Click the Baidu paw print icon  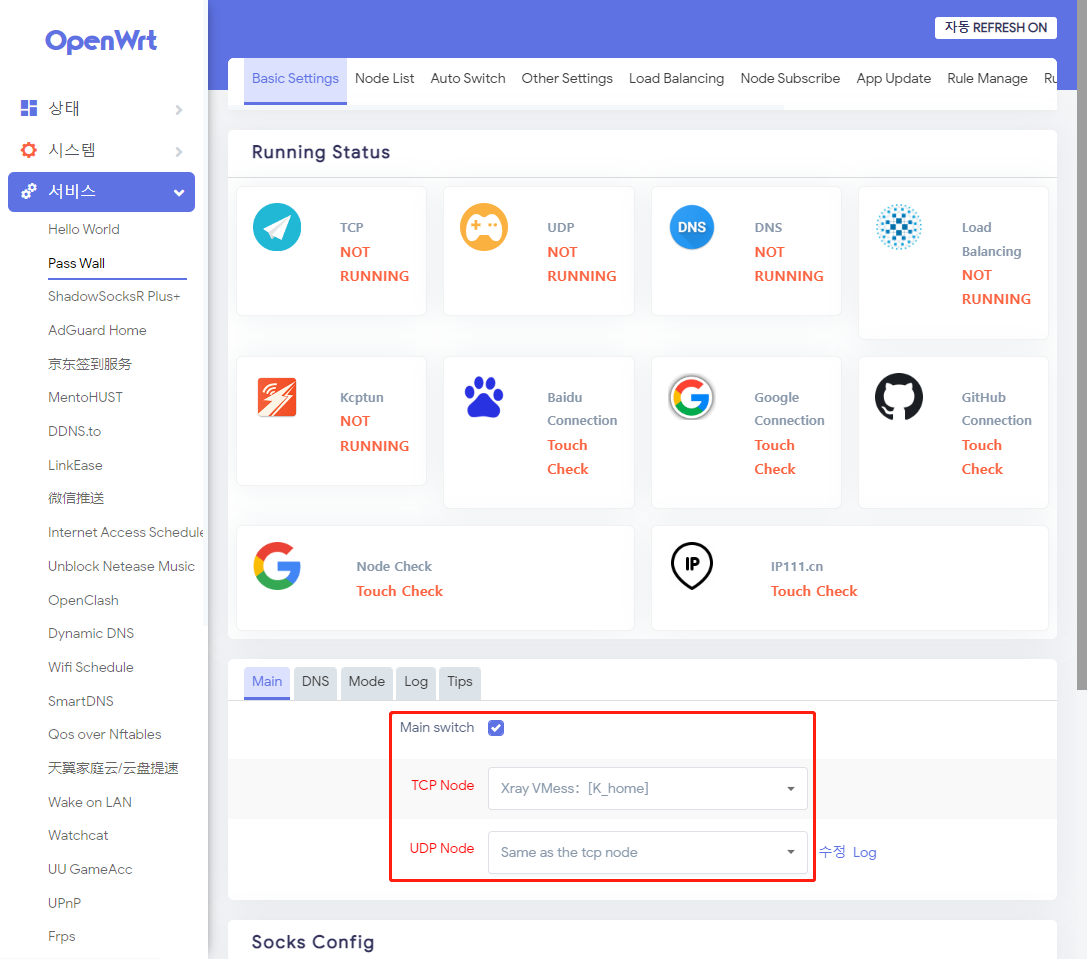click(x=484, y=397)
